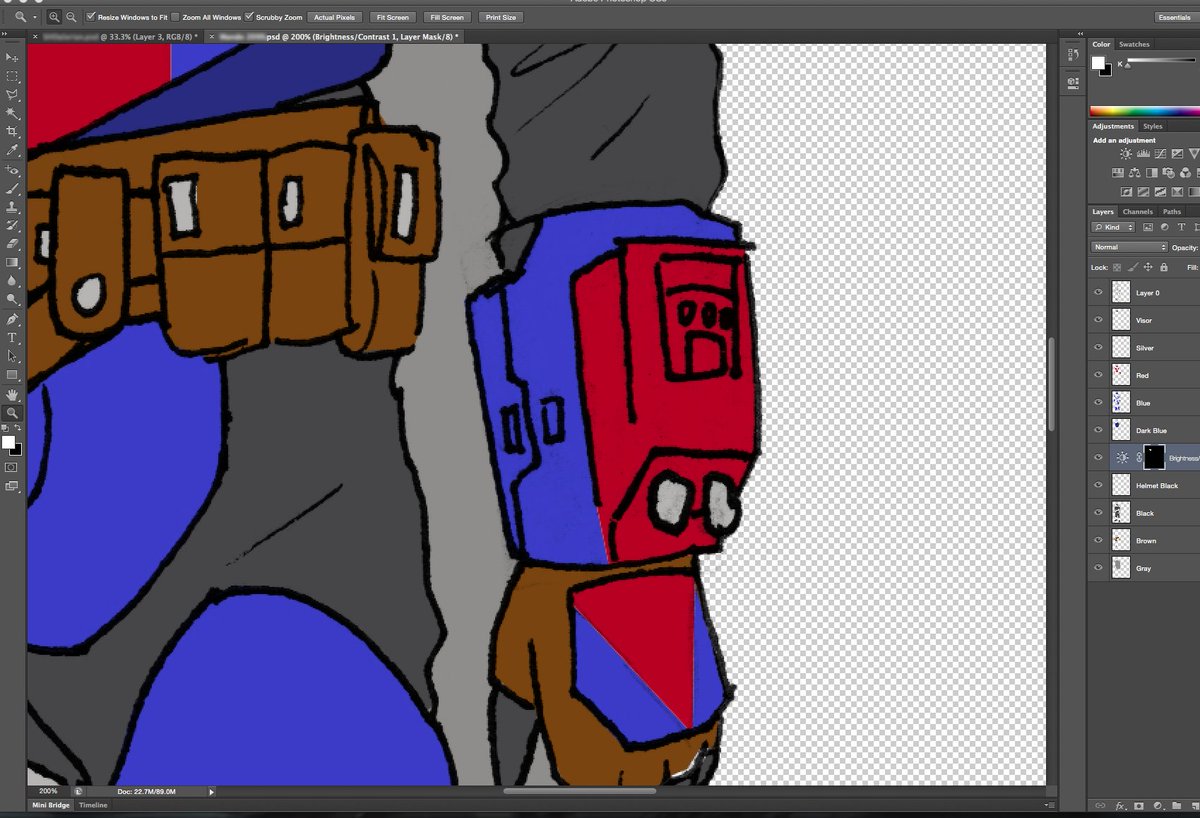The height and width of the screenshot is (818, 1200).
Task: Switch to the Styles tab
Action: point(1153,126)
